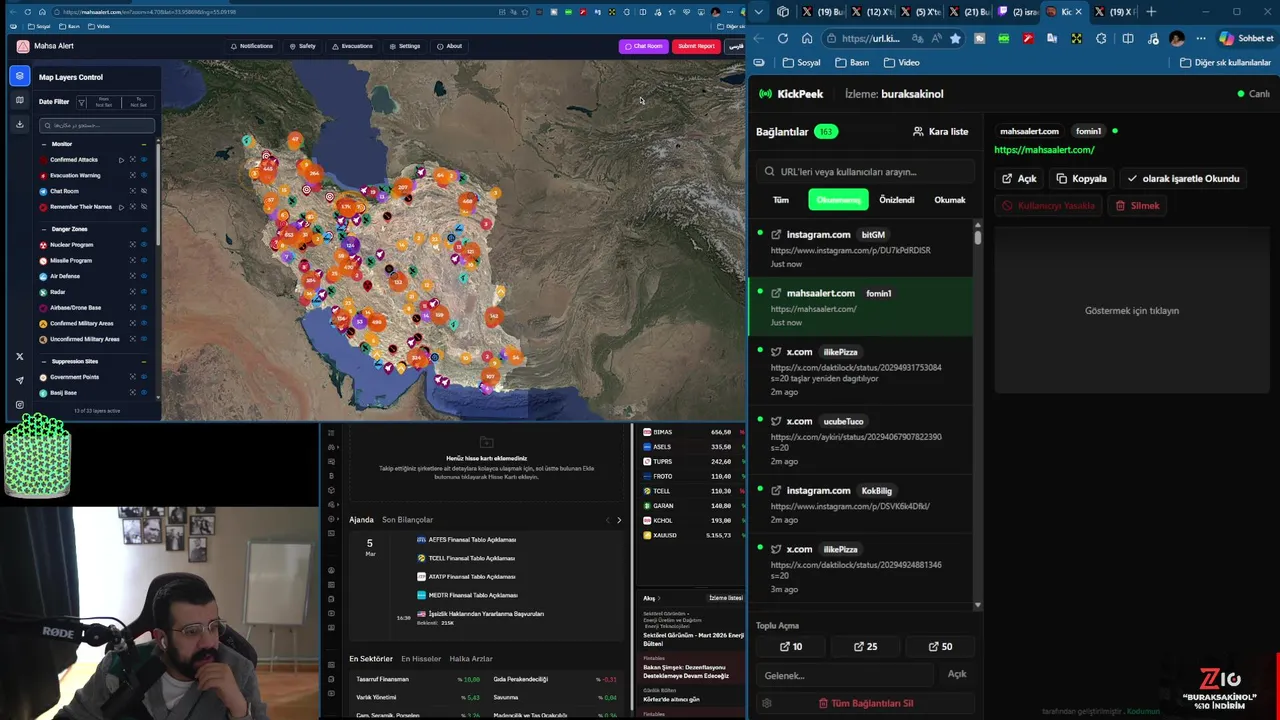Open the browser profile avatar
Image resolution: width=1280 pixels, height=720 pixels.
pos(1176,38)
